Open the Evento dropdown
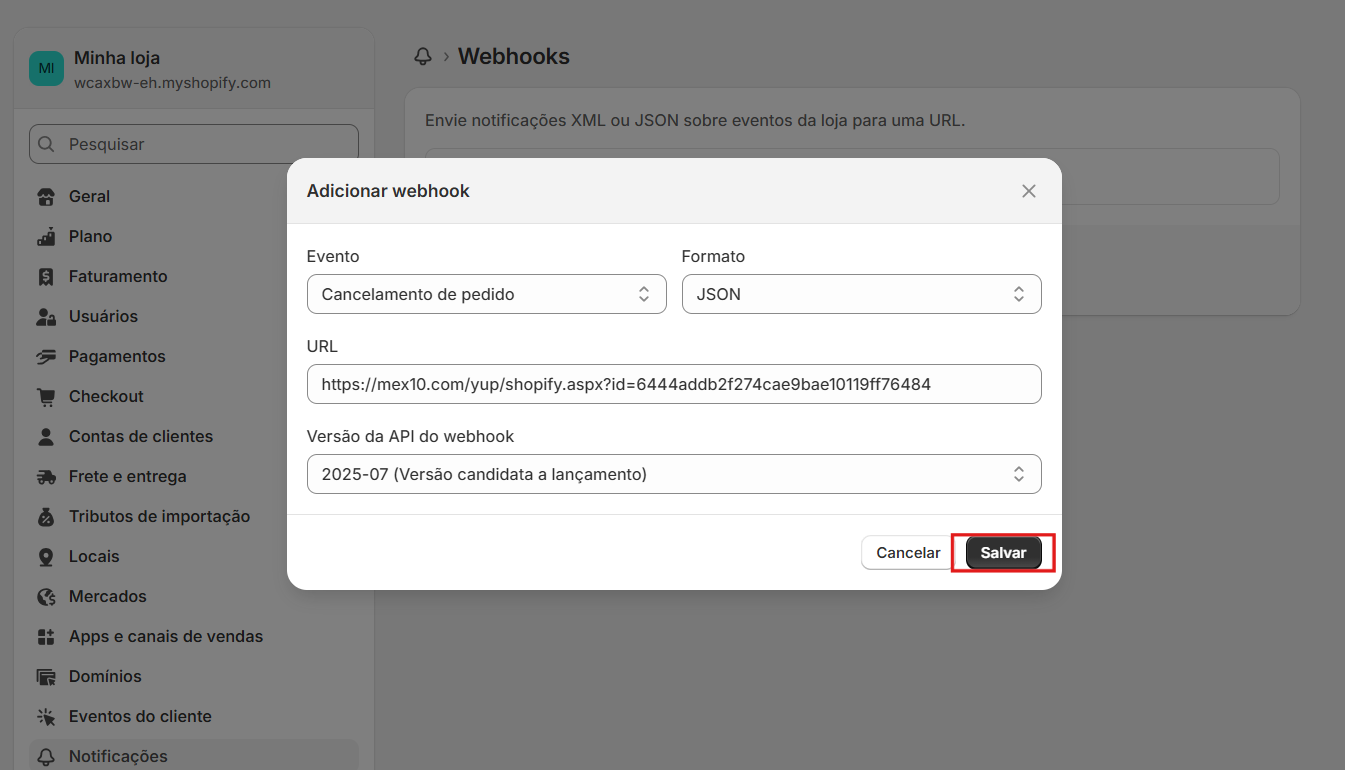This screenshot has height=770, width=1345. pos(486,294)
